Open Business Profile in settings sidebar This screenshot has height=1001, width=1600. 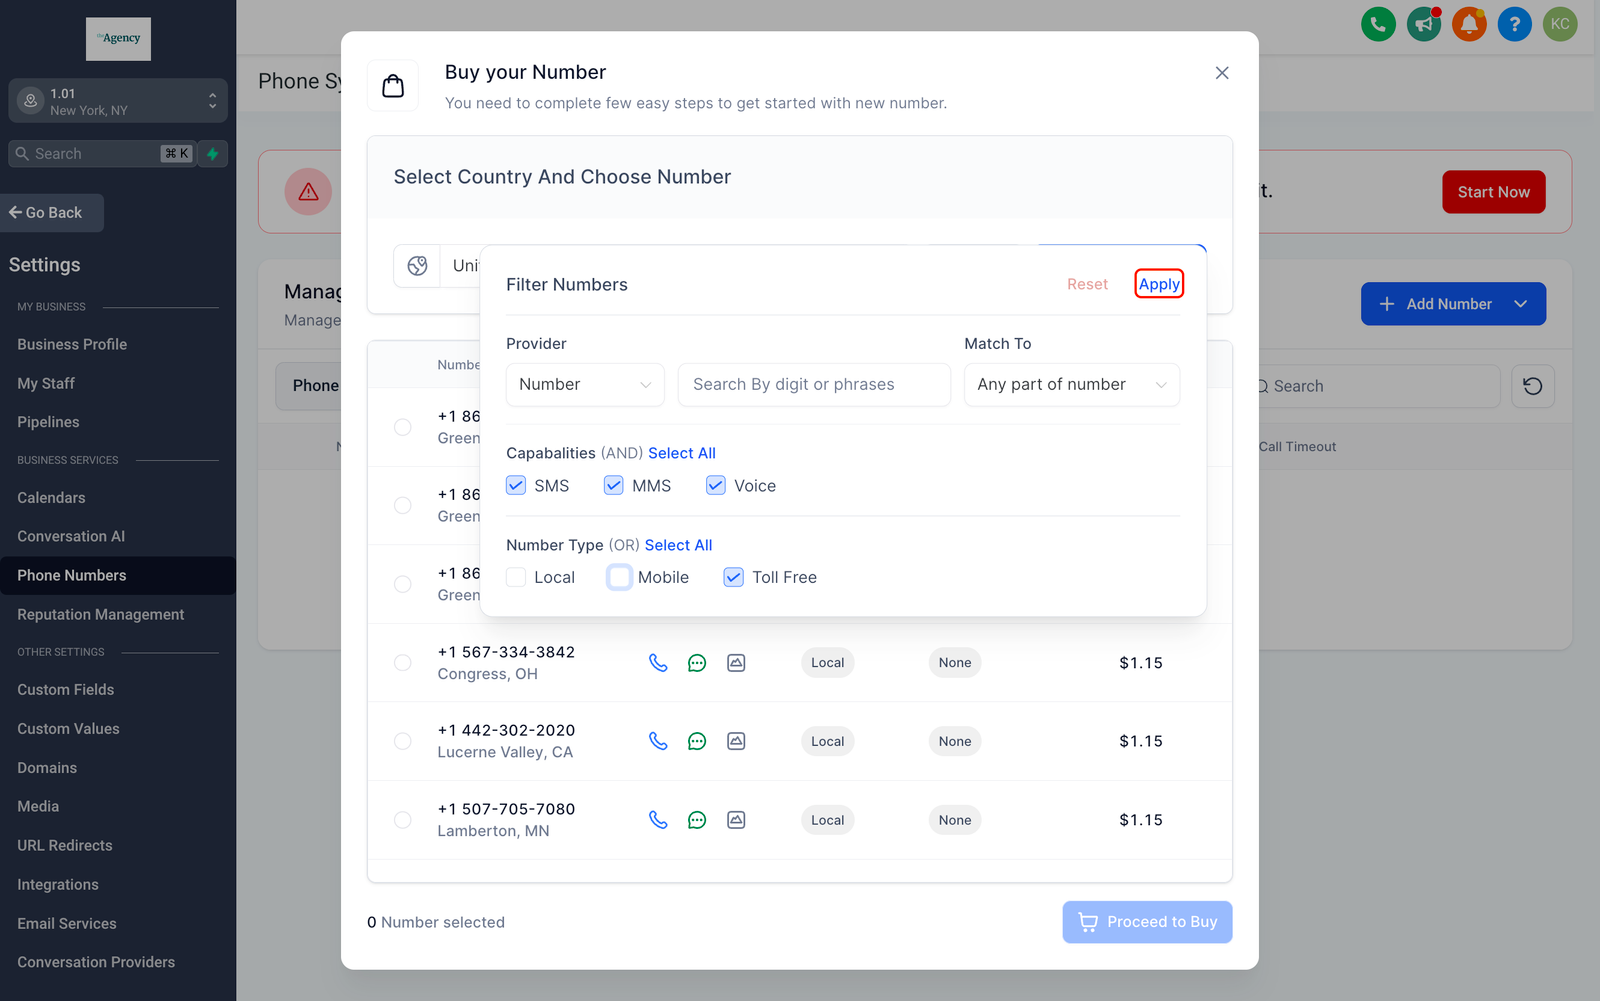pyautogui.click(x=72, y=344)
